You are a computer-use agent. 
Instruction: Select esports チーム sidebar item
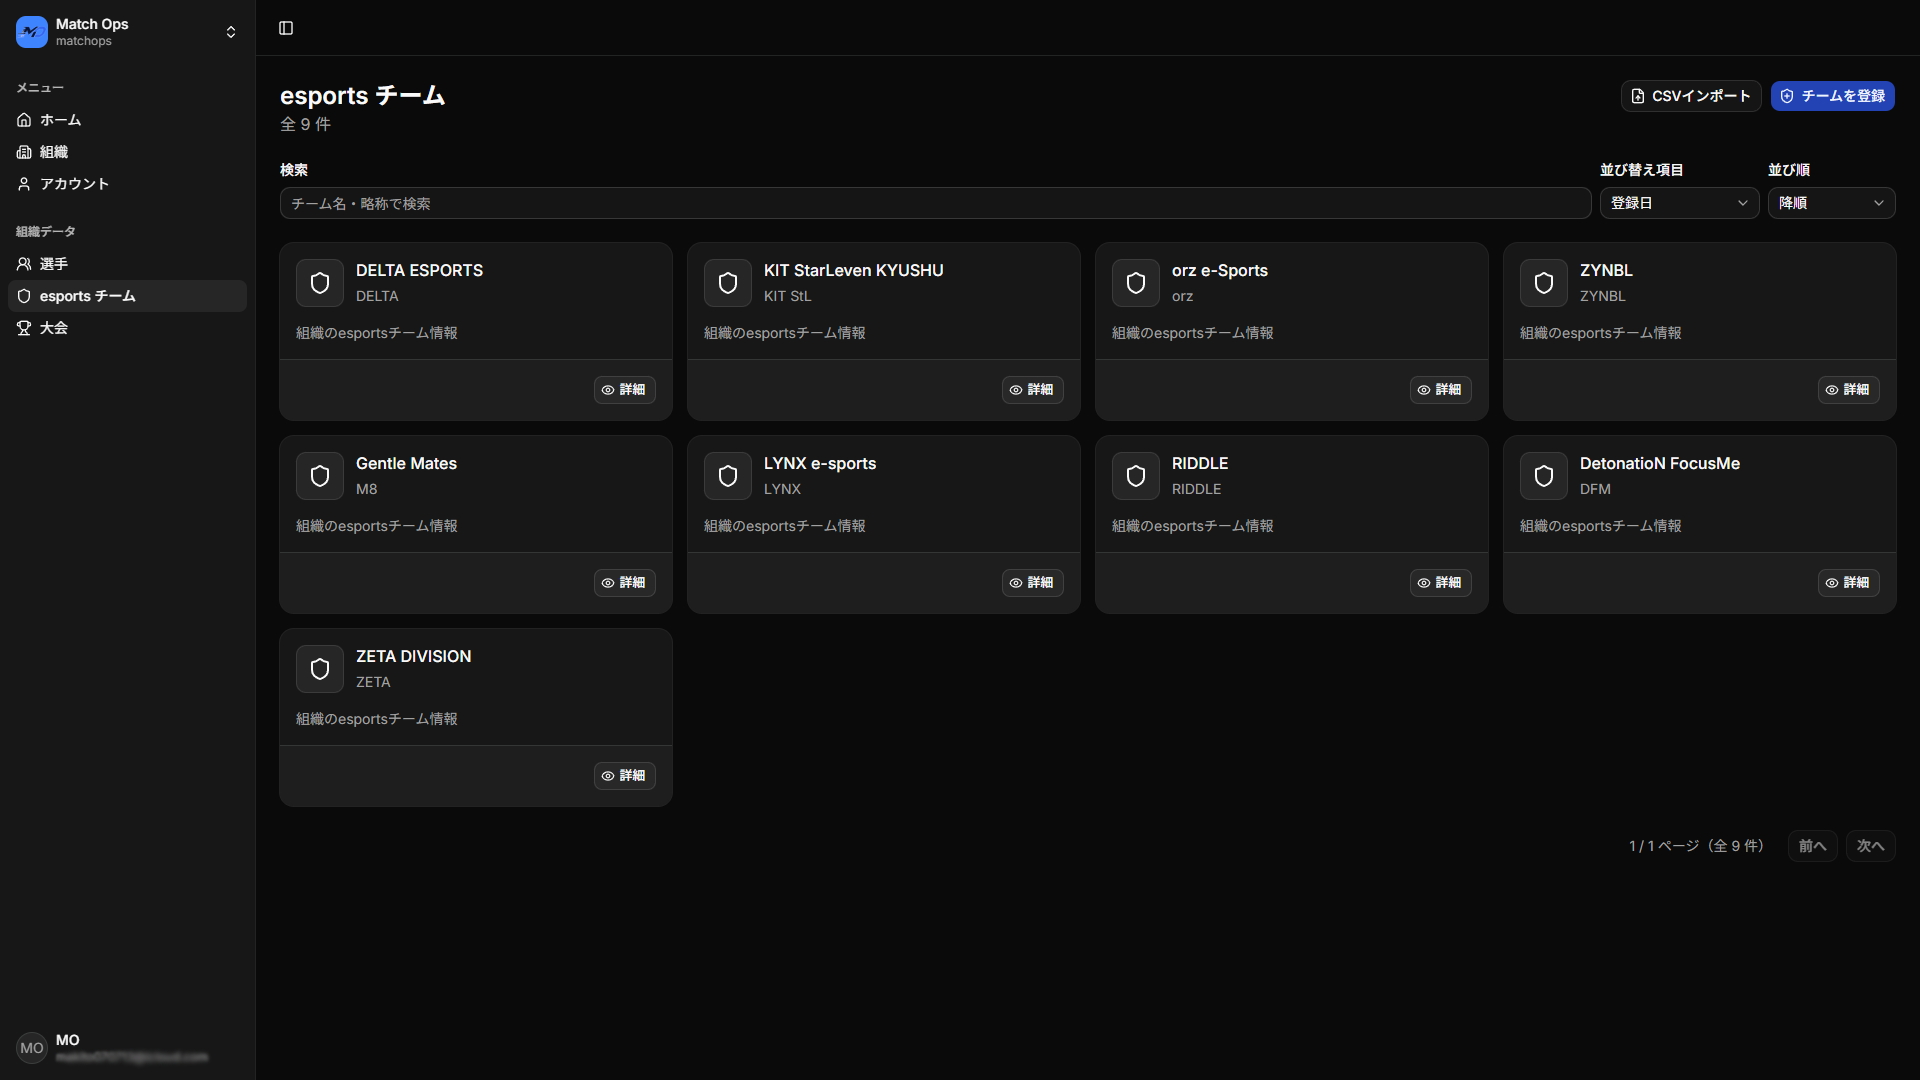point(127,296)
